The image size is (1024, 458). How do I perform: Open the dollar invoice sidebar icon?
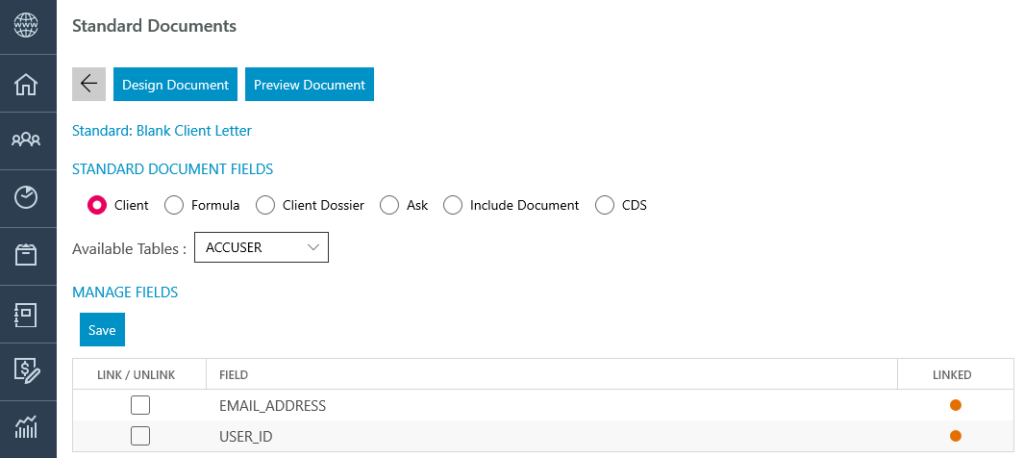point(27,370)
